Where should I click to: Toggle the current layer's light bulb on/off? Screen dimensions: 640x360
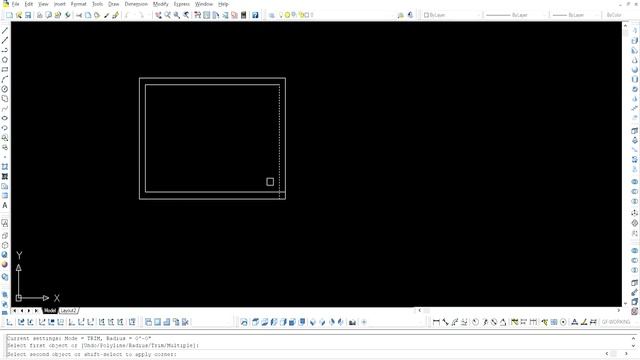[281, 15]
